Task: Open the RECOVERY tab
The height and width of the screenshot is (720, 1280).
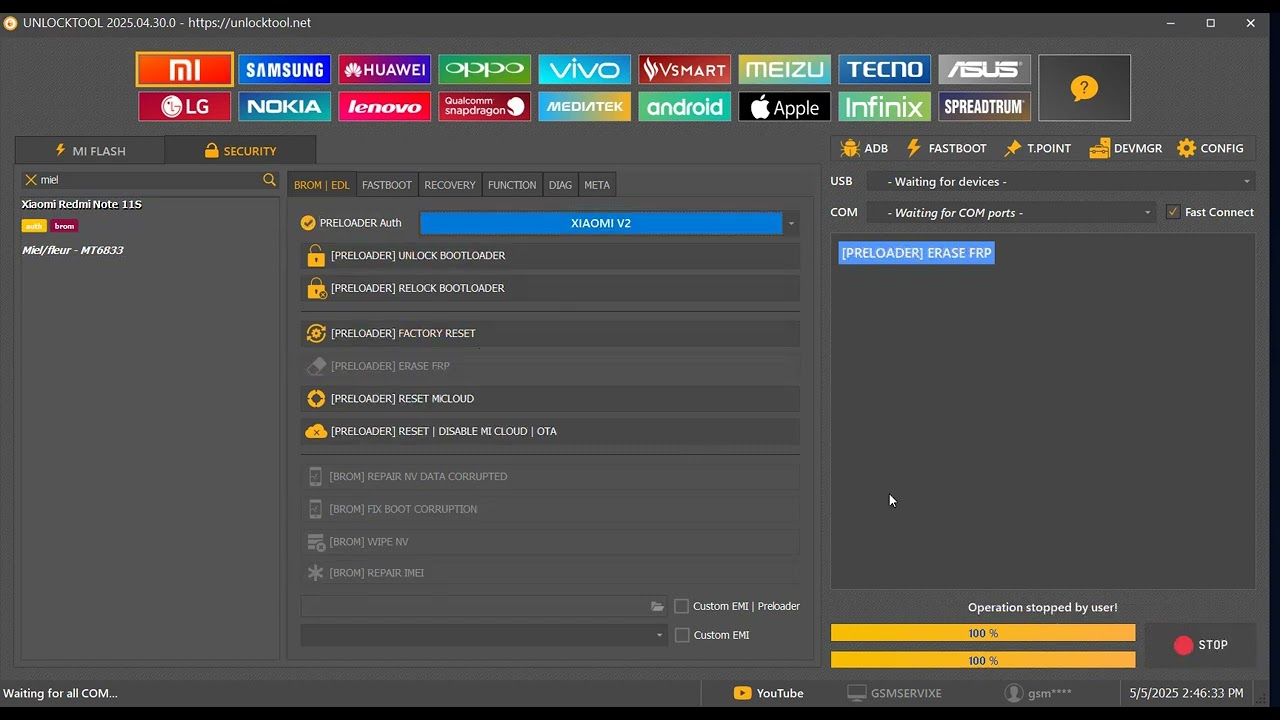Action: tap(450, 185)
